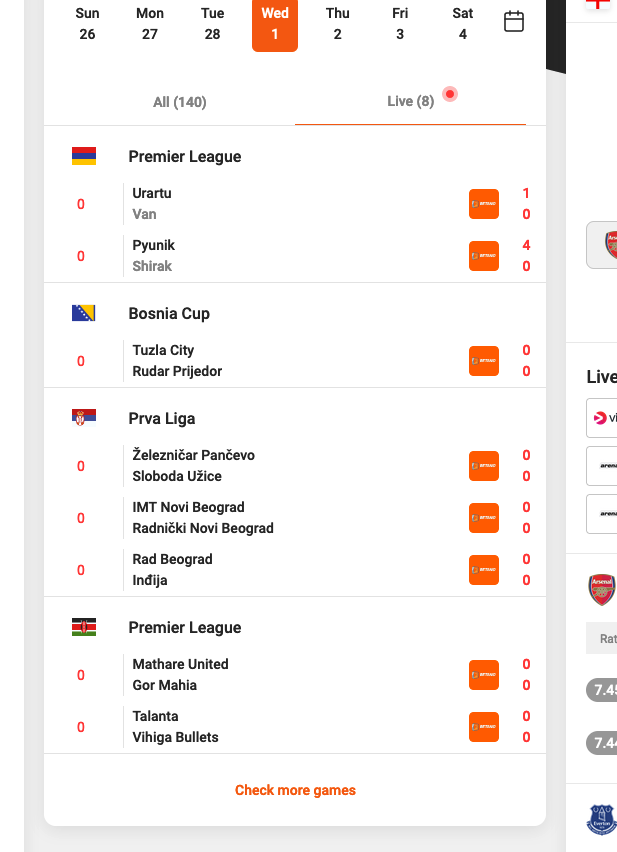Screen dimensions: 617x852
Task: Click the Kenya flag next to Premier League
Action: [x=84, y=627]
